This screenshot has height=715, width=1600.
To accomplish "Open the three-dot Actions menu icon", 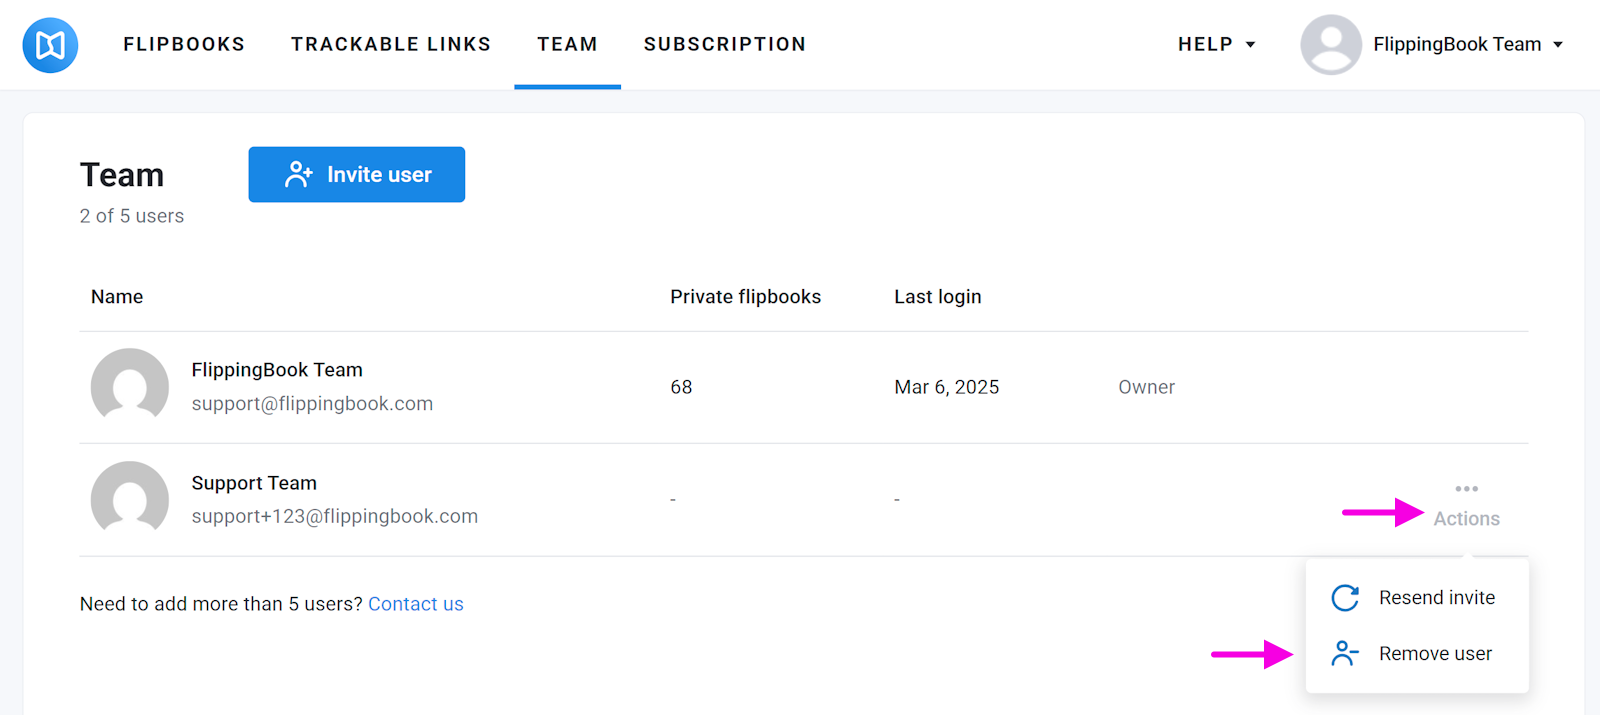I will (1467, 489).
